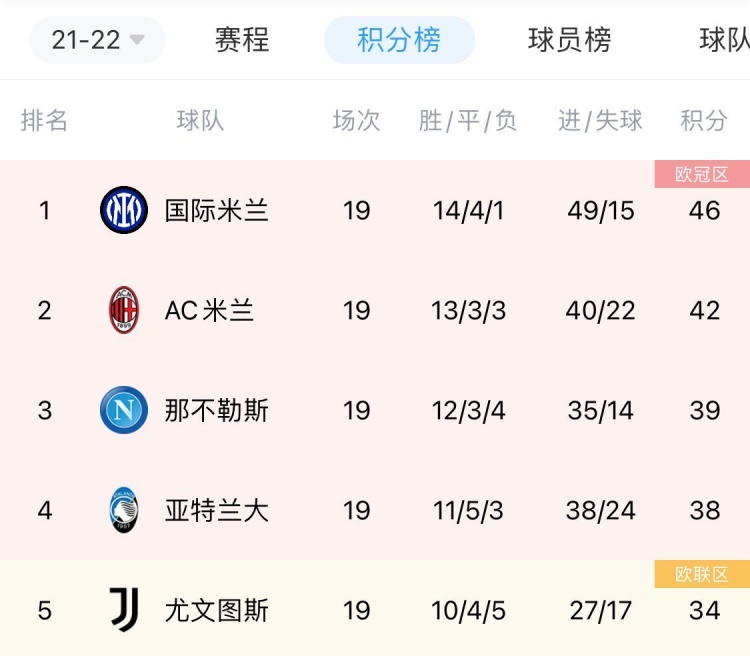The width and height of the screenshot is (750, 656).
Task: Click the 欧冠区 zone badge
Action: pyautogui.click(x=702, y=174)
